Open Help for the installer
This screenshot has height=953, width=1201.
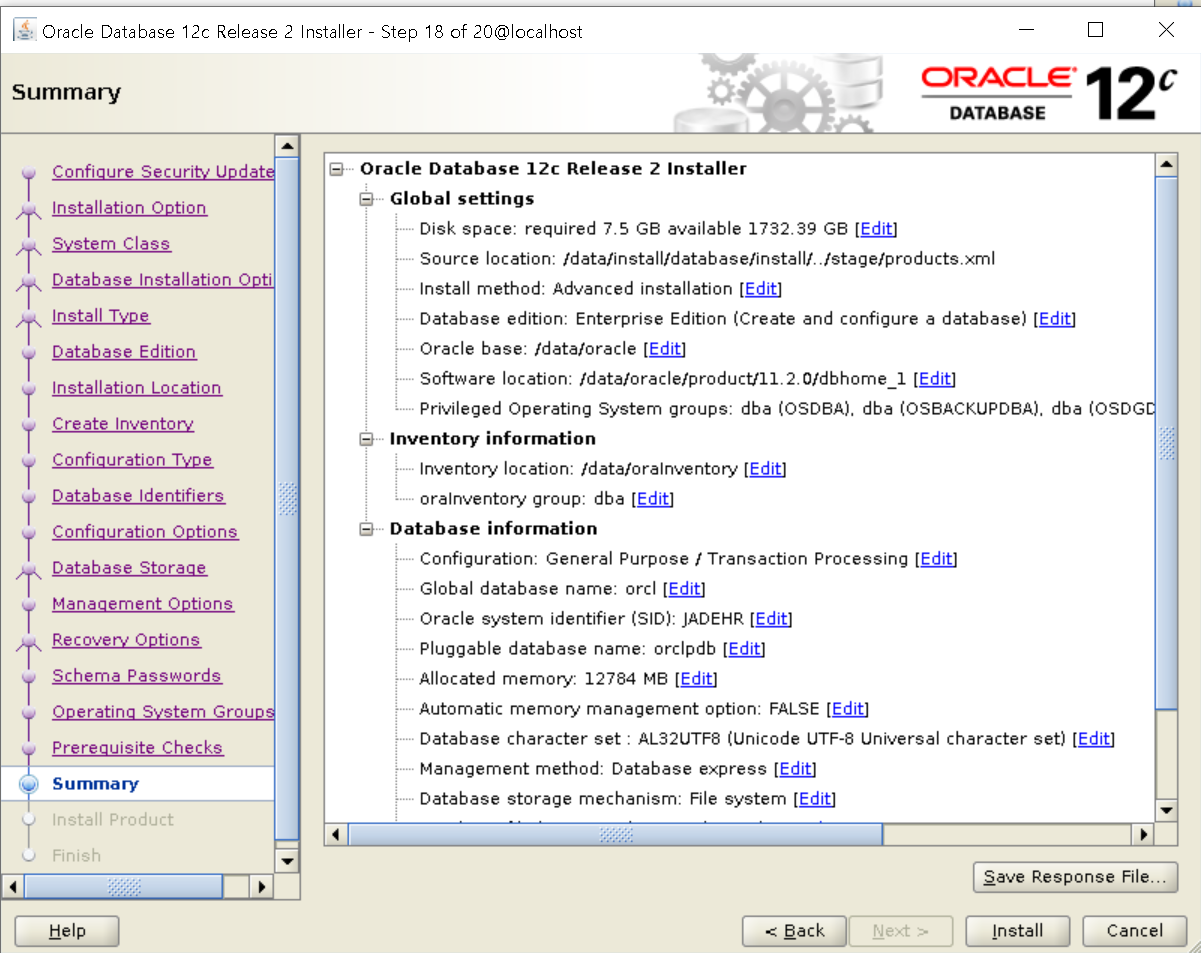pos(67,931)
